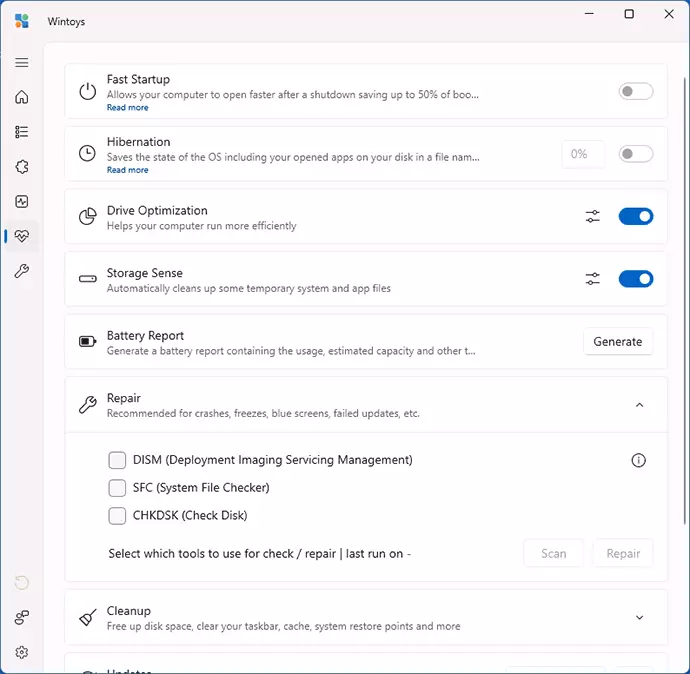690x674 pixels.
Task: Click the Storage Sense drive icon
Action: pyautogui.click(x=88, y=278)
